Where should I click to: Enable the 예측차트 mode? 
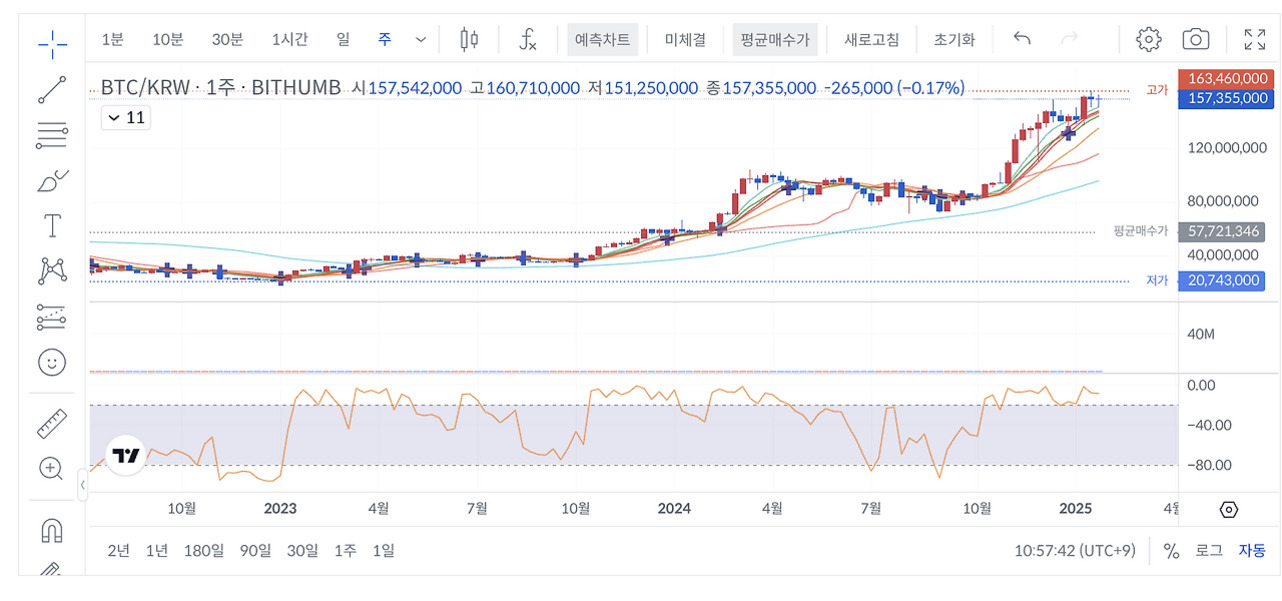[602, 40]
